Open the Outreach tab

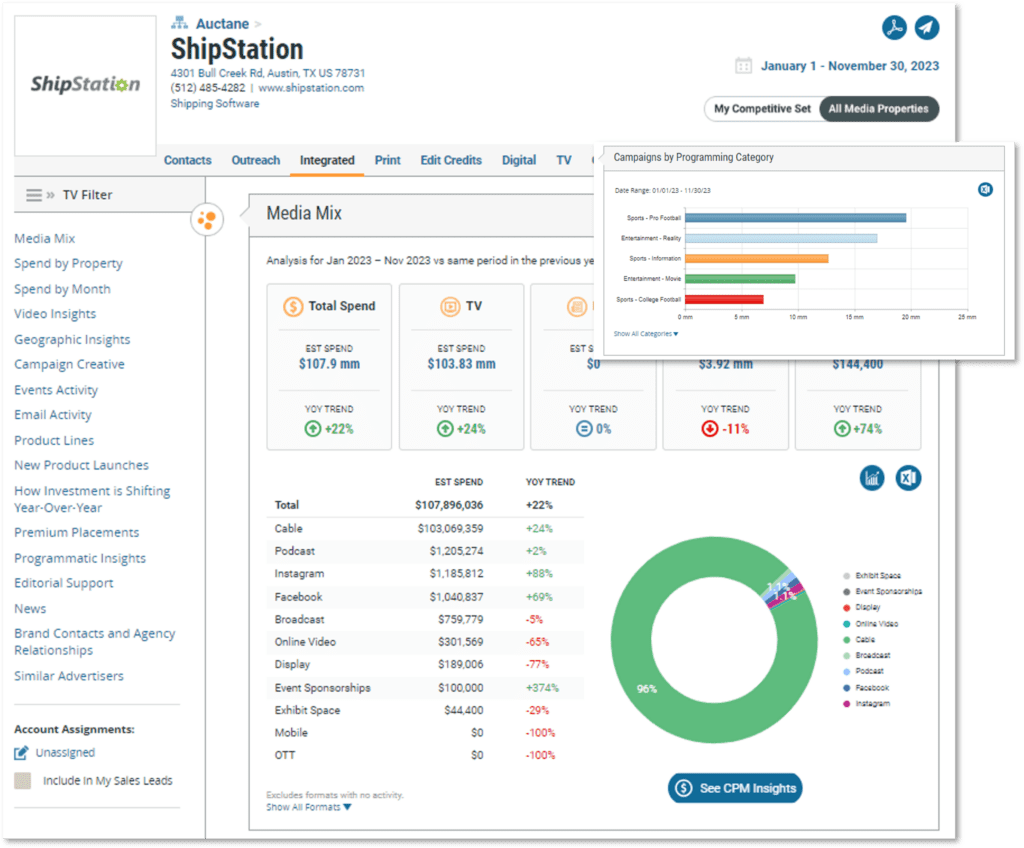(255, 160)
